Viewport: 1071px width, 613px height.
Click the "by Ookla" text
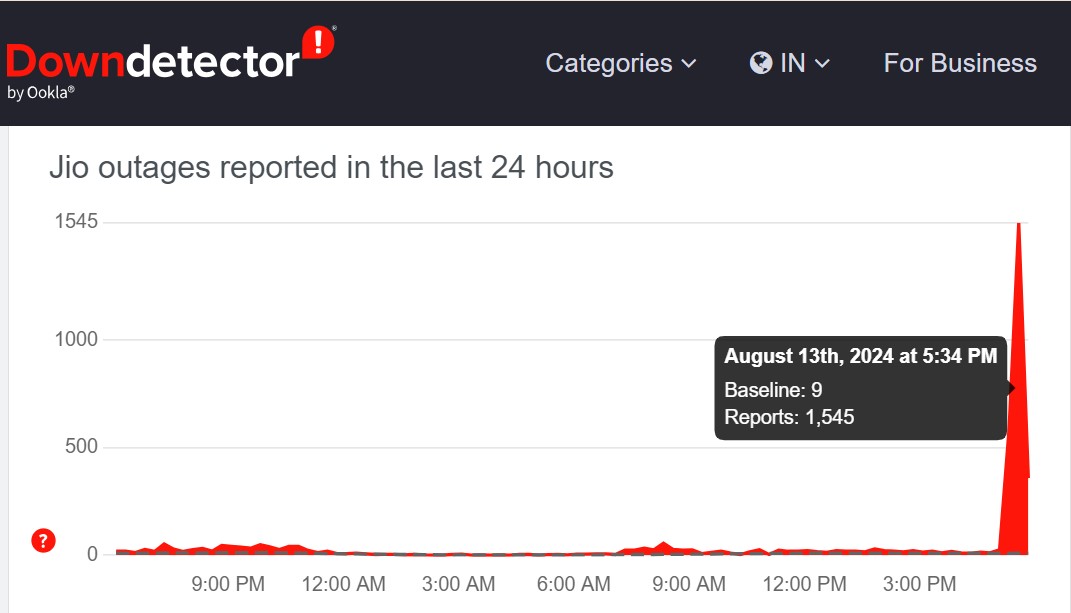pos(41,93)
